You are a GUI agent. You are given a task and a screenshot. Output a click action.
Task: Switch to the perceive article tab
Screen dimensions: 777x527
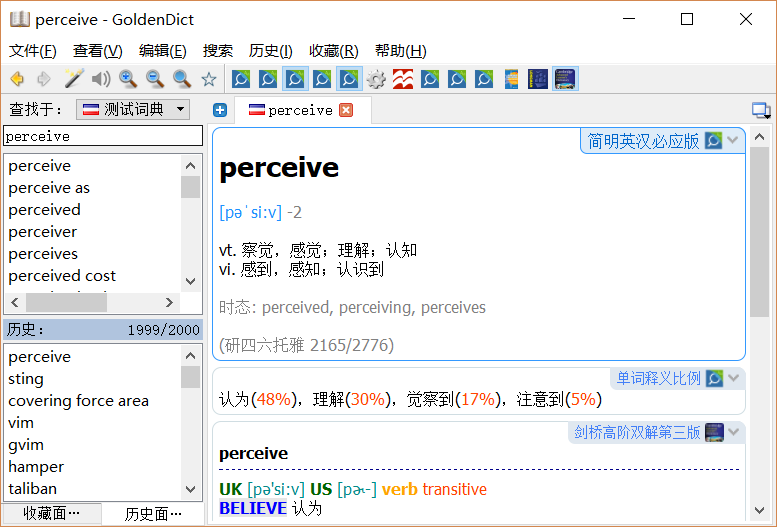coord(302,110)
